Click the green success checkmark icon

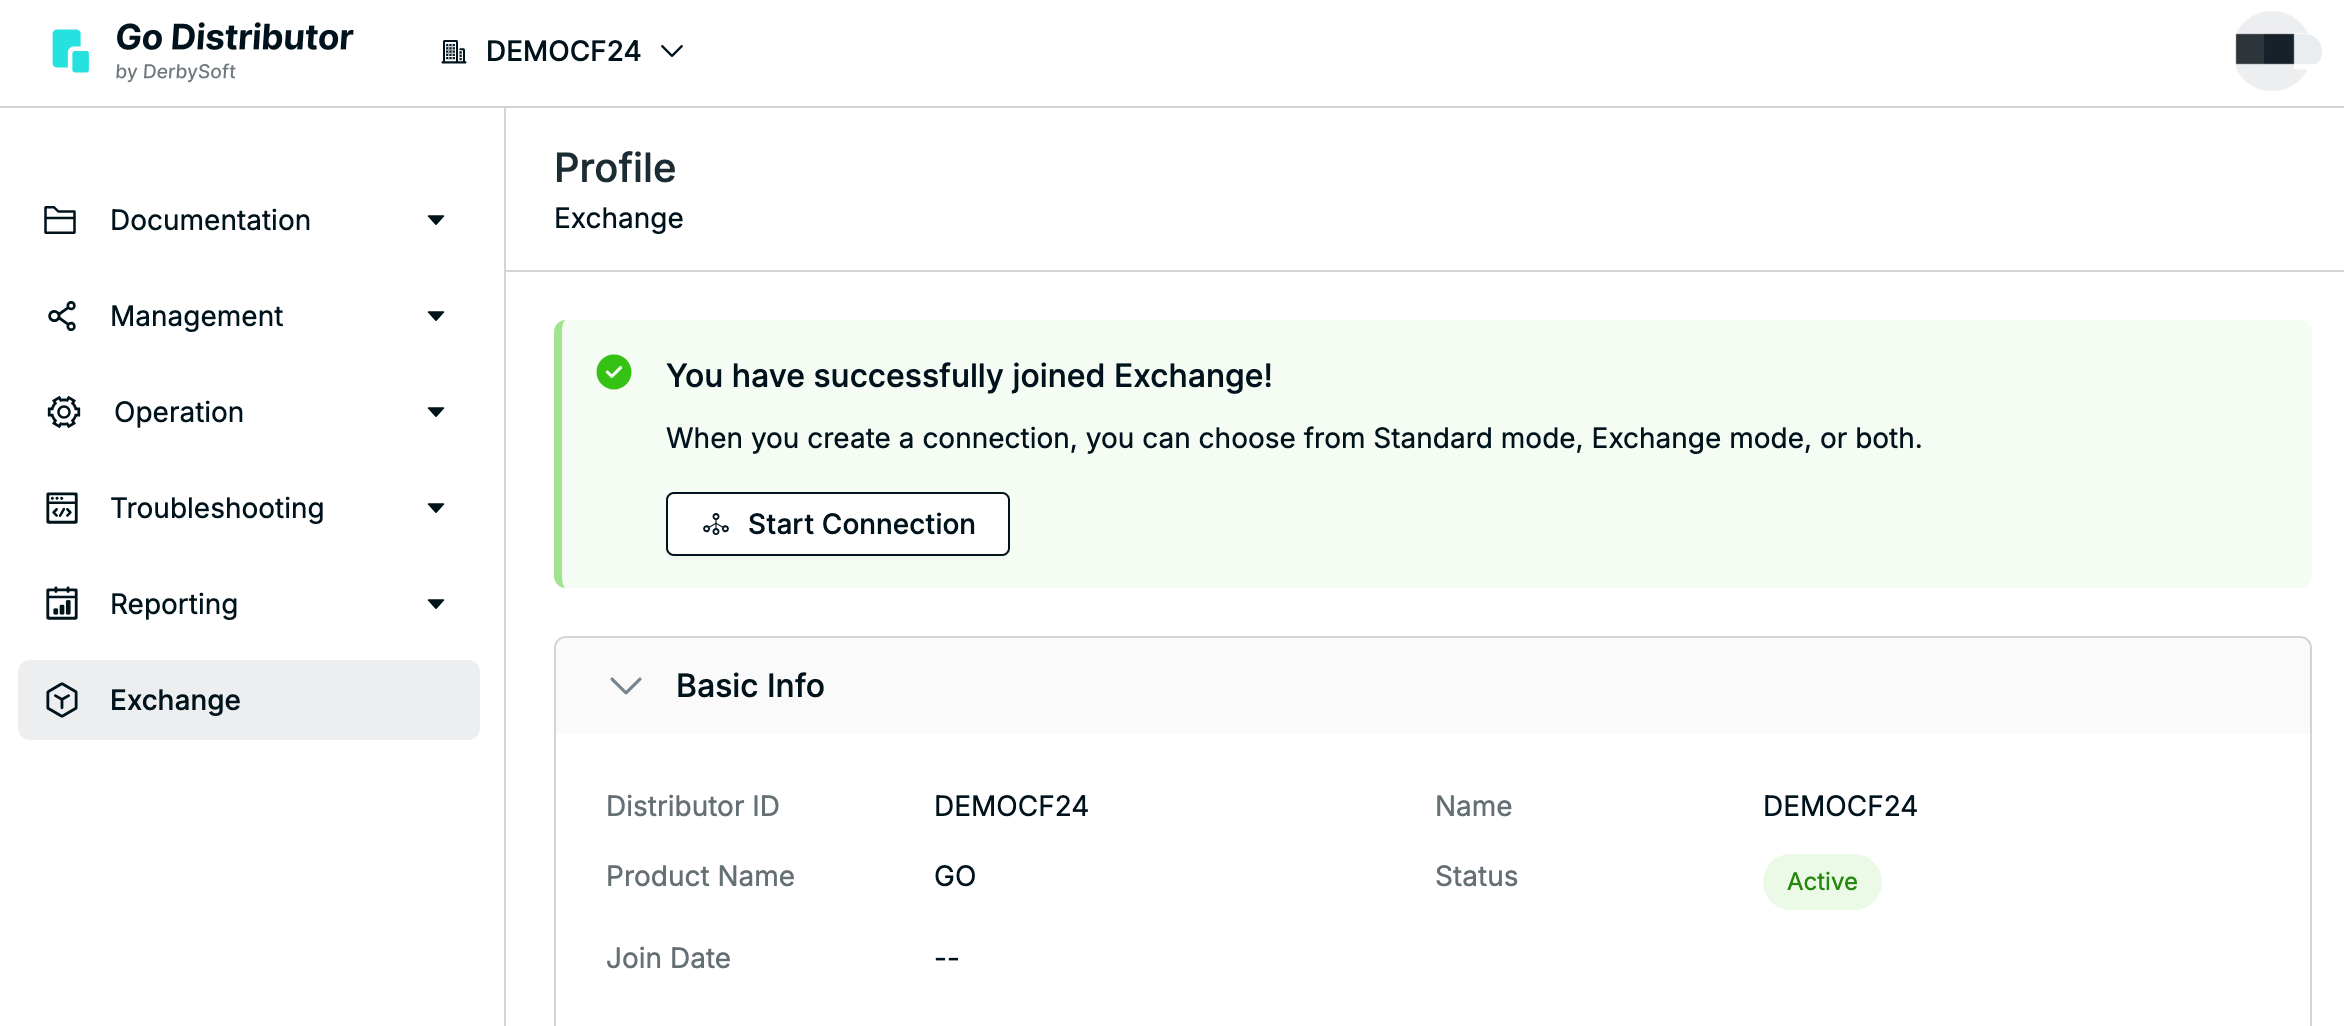[x=614, y=372]
